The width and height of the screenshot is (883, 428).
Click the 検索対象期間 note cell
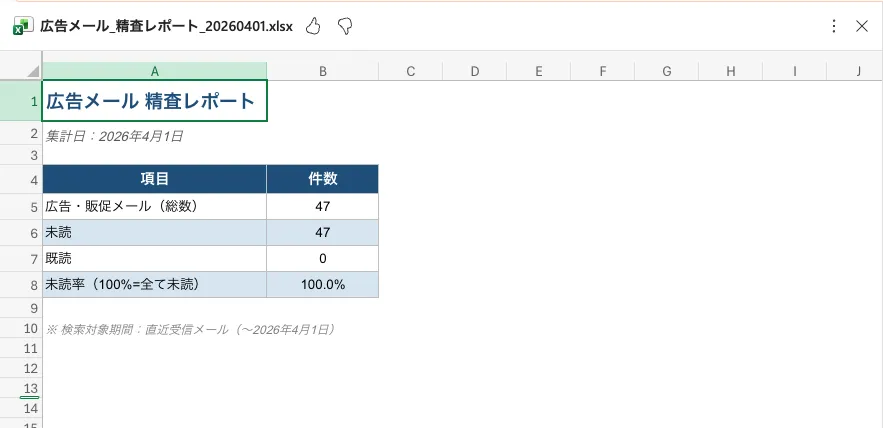pyautogui.click(x=190, y=328)
